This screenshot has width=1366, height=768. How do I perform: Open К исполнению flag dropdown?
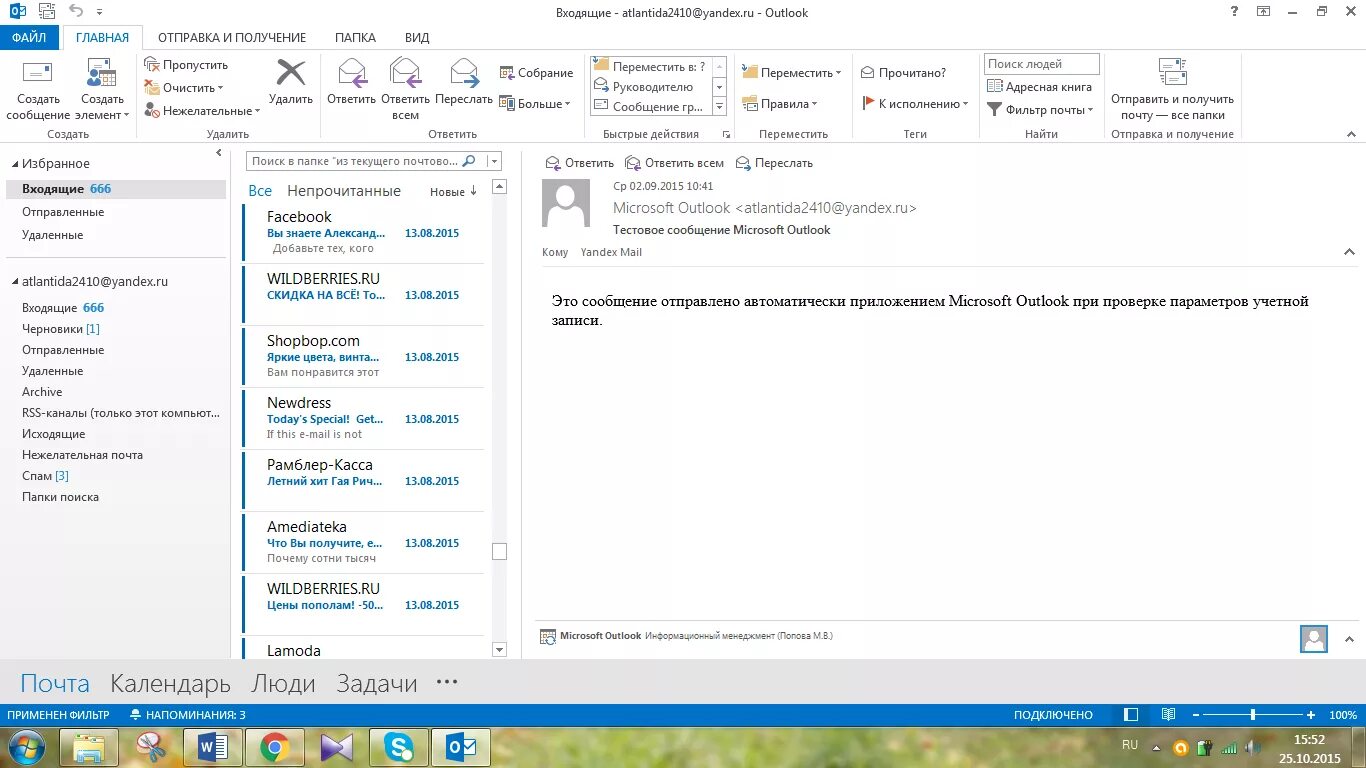pyautogui.click(x=915, y=103)
